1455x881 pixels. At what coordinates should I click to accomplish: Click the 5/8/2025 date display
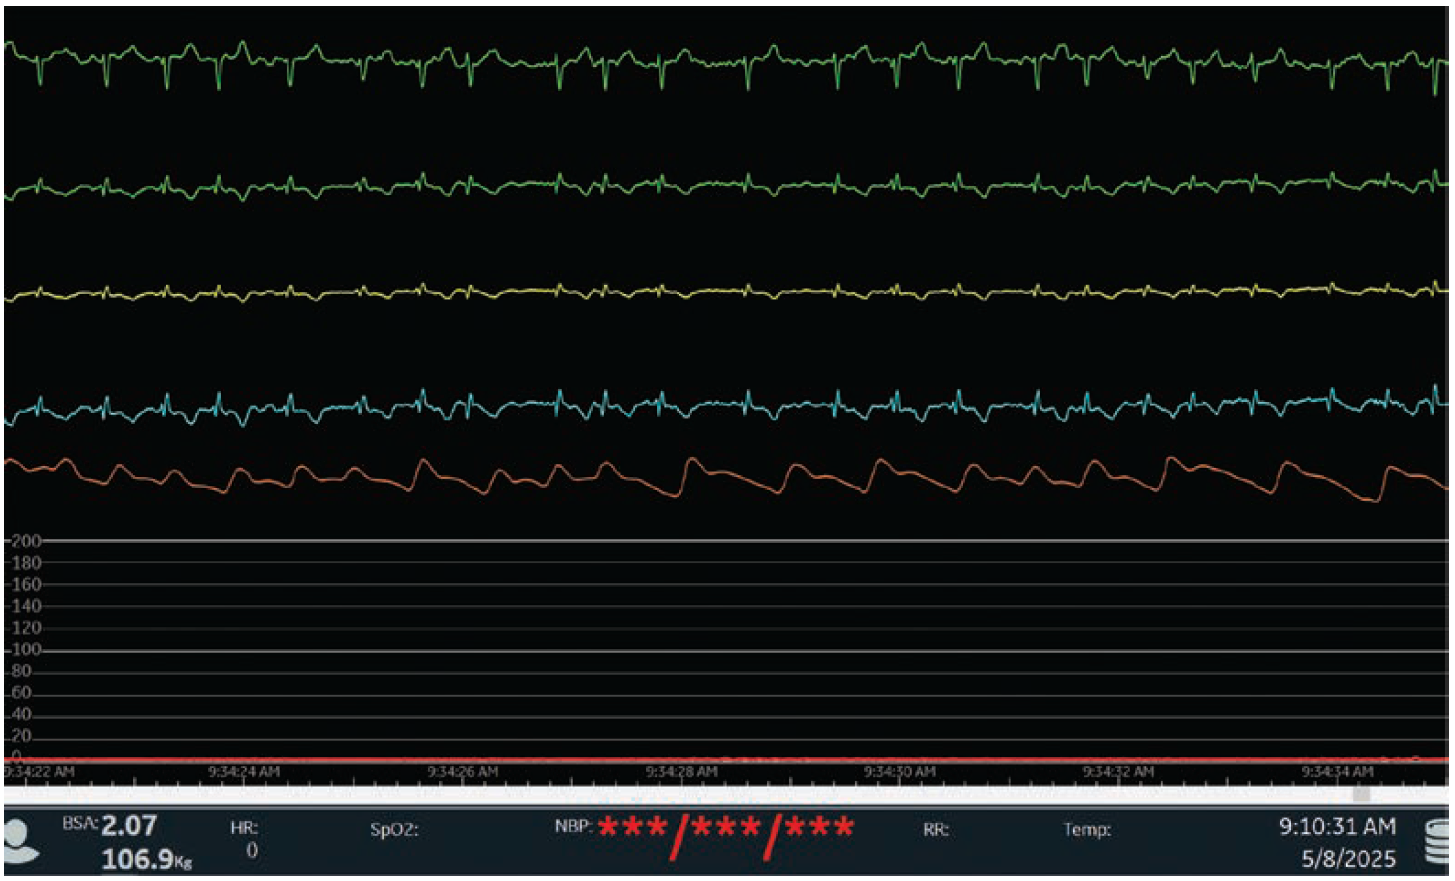click(1348, 859)
